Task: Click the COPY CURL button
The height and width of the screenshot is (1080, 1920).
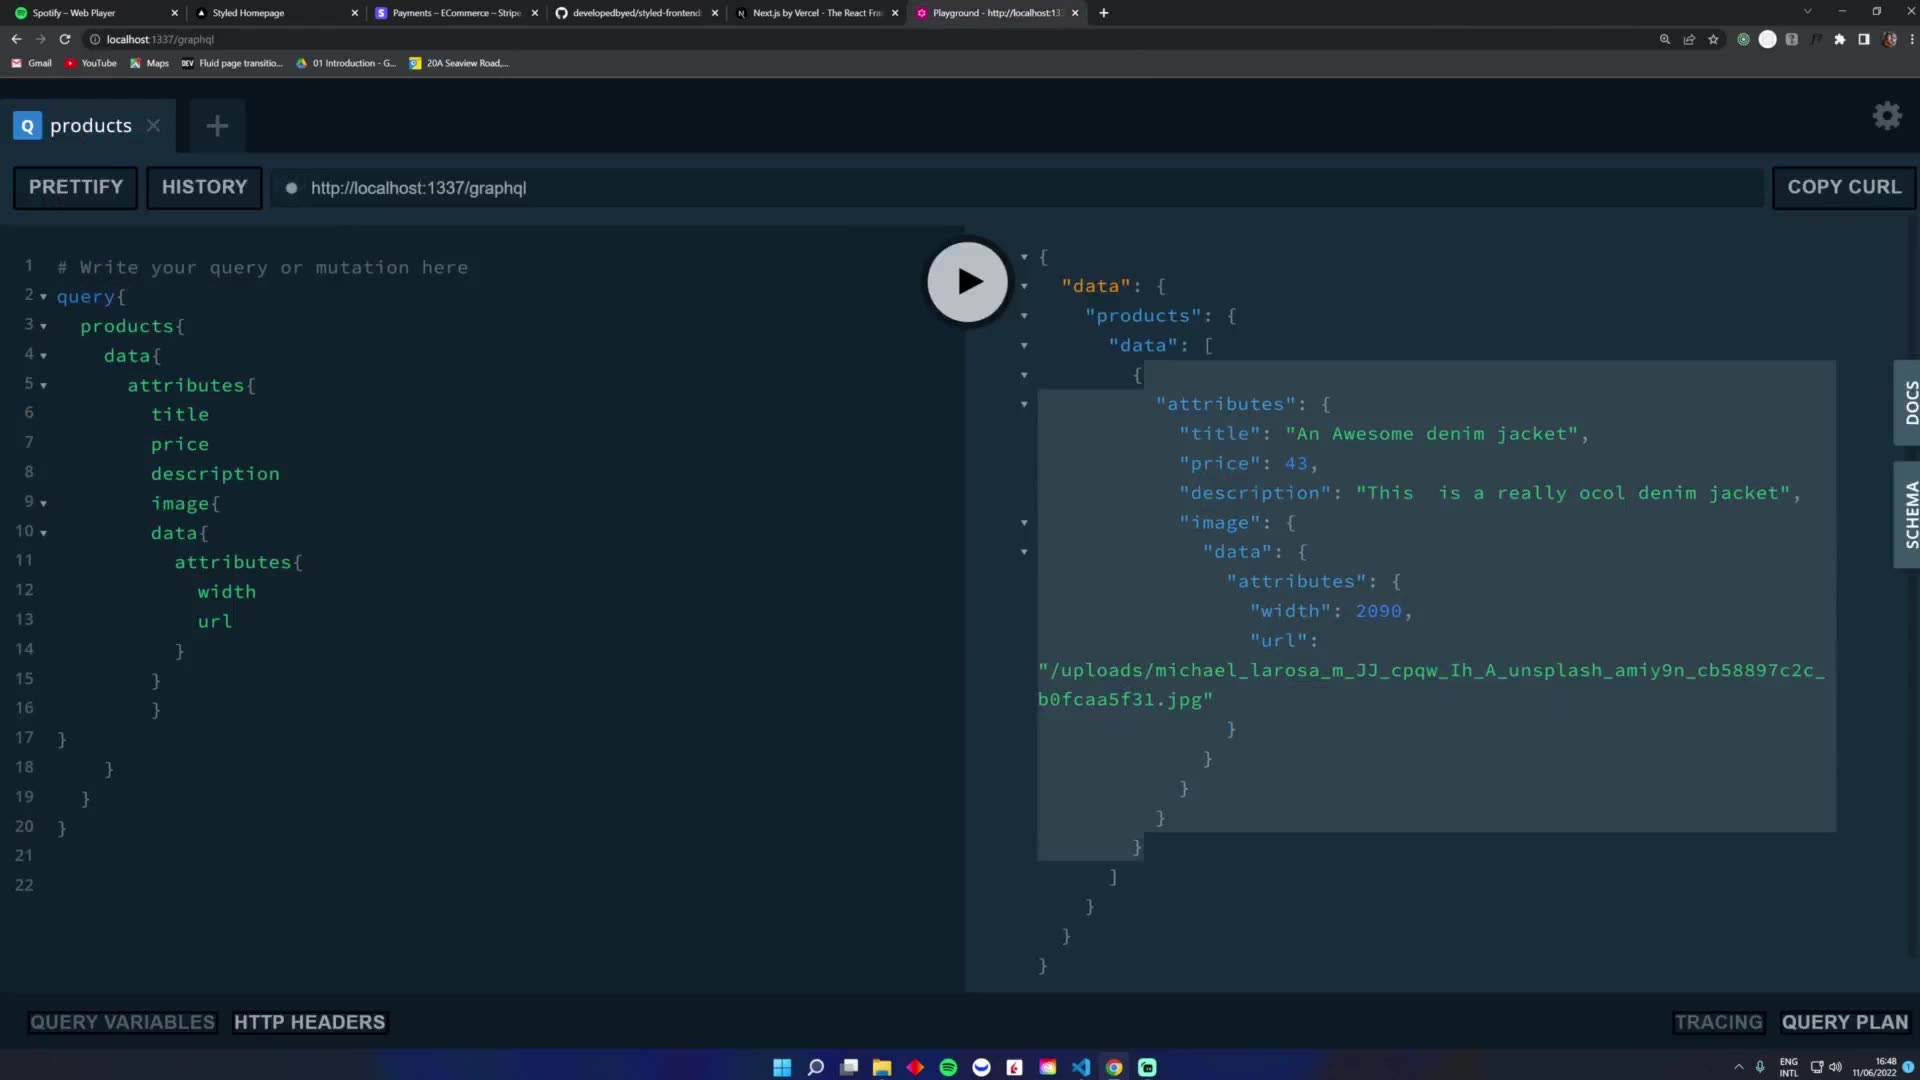Action: tap(1844, 187)
